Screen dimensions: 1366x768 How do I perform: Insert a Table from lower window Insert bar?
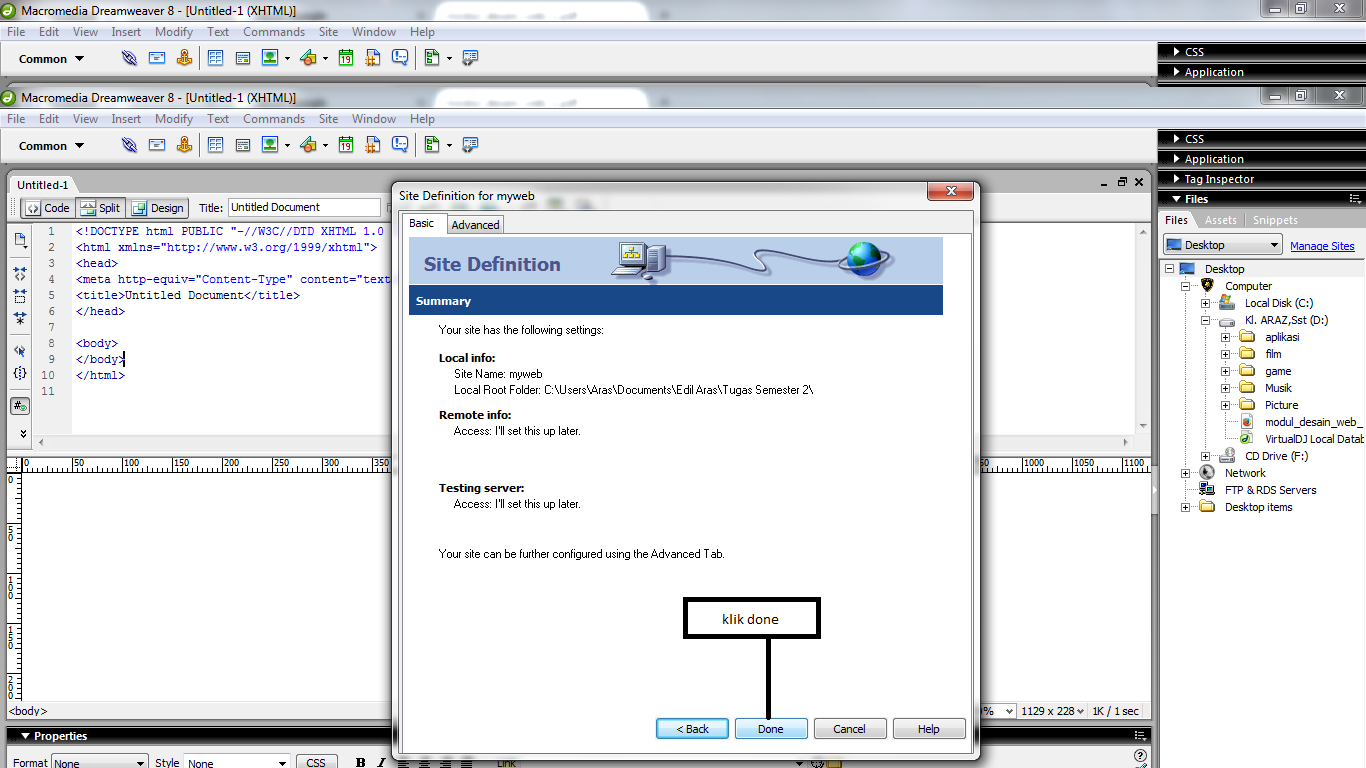tap(215, 145)
